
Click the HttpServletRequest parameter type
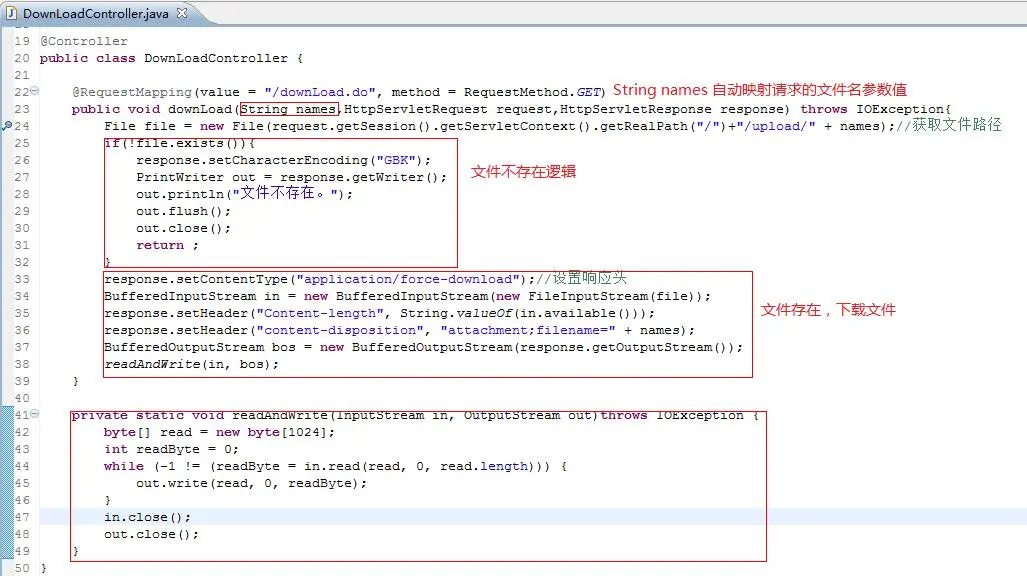point(416,109)
